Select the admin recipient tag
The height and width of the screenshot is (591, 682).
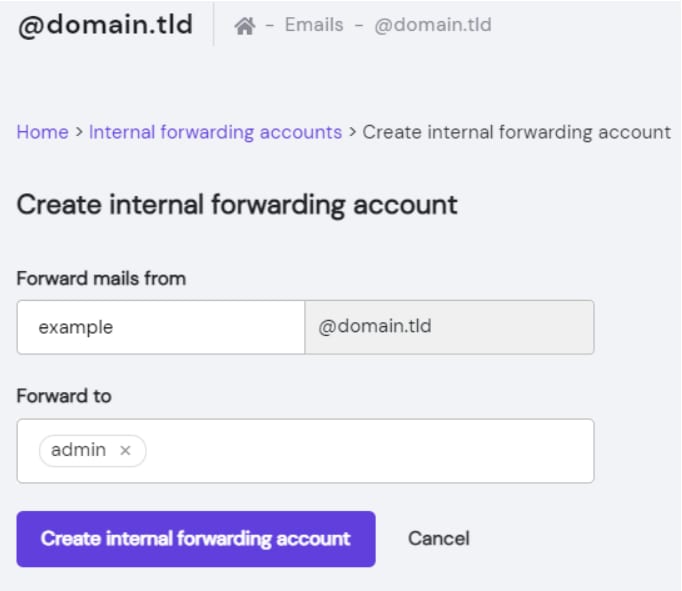[x=78, y=450]
